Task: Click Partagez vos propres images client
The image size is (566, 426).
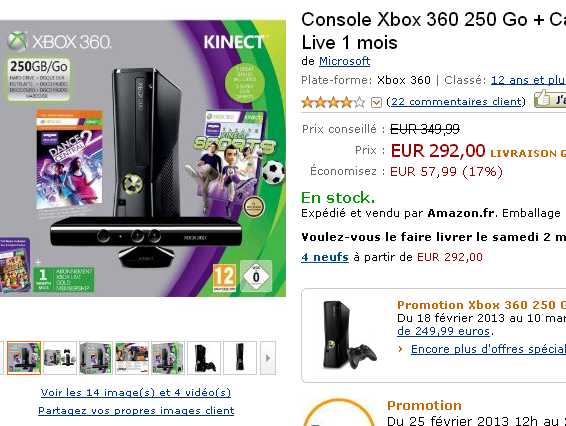Action: click(136, 410)
